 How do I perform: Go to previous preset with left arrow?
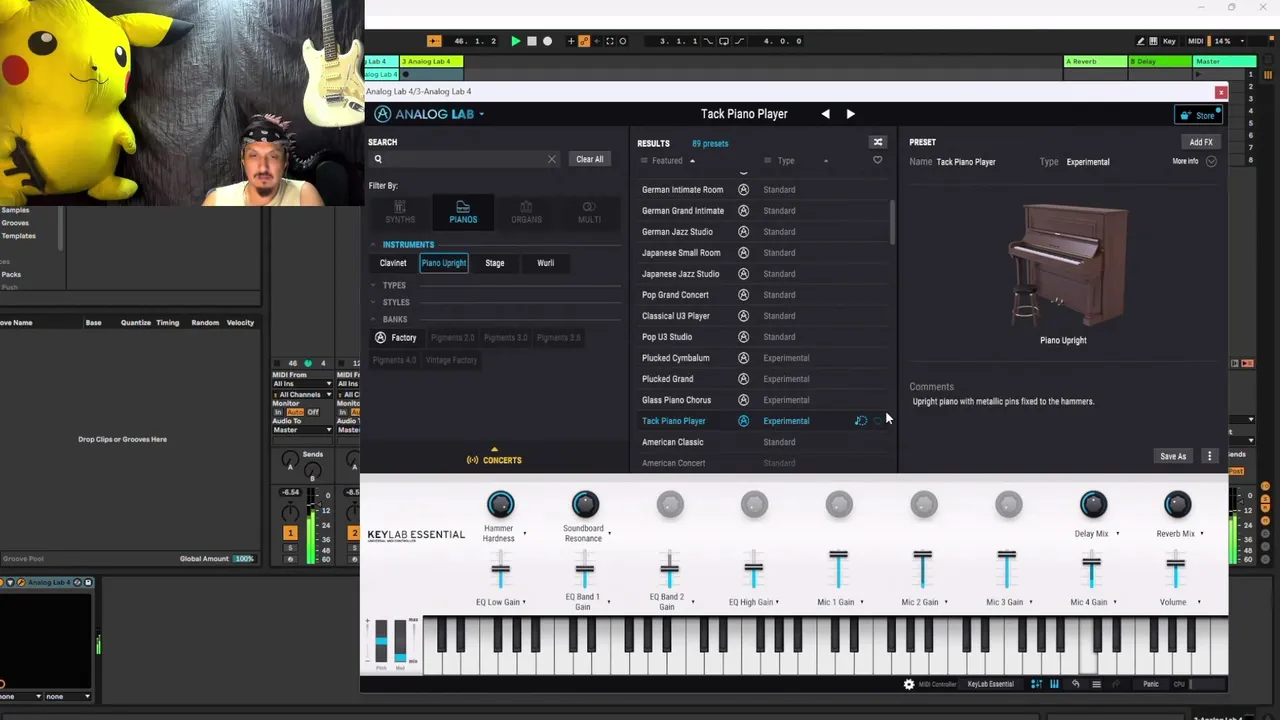(825, 114)
